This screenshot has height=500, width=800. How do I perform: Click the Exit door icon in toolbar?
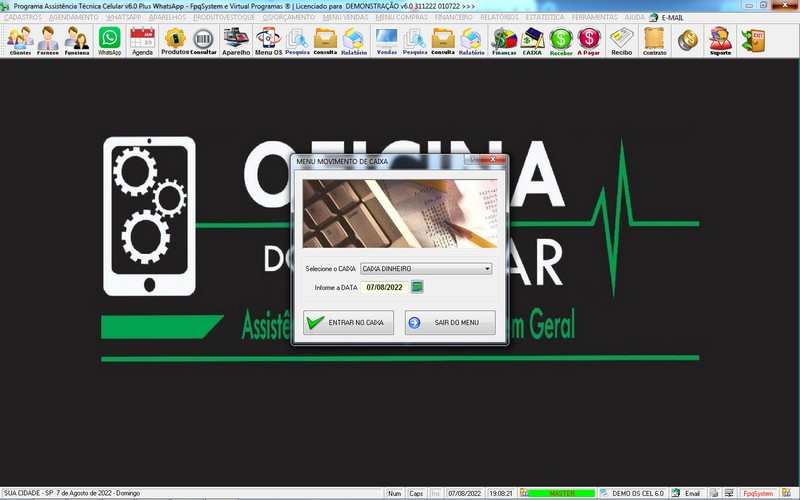click(754, 41)
